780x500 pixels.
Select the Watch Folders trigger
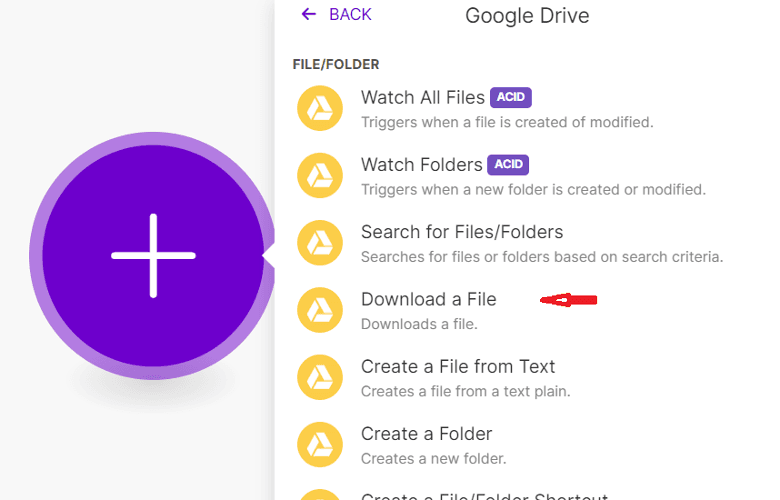point(421,165)
